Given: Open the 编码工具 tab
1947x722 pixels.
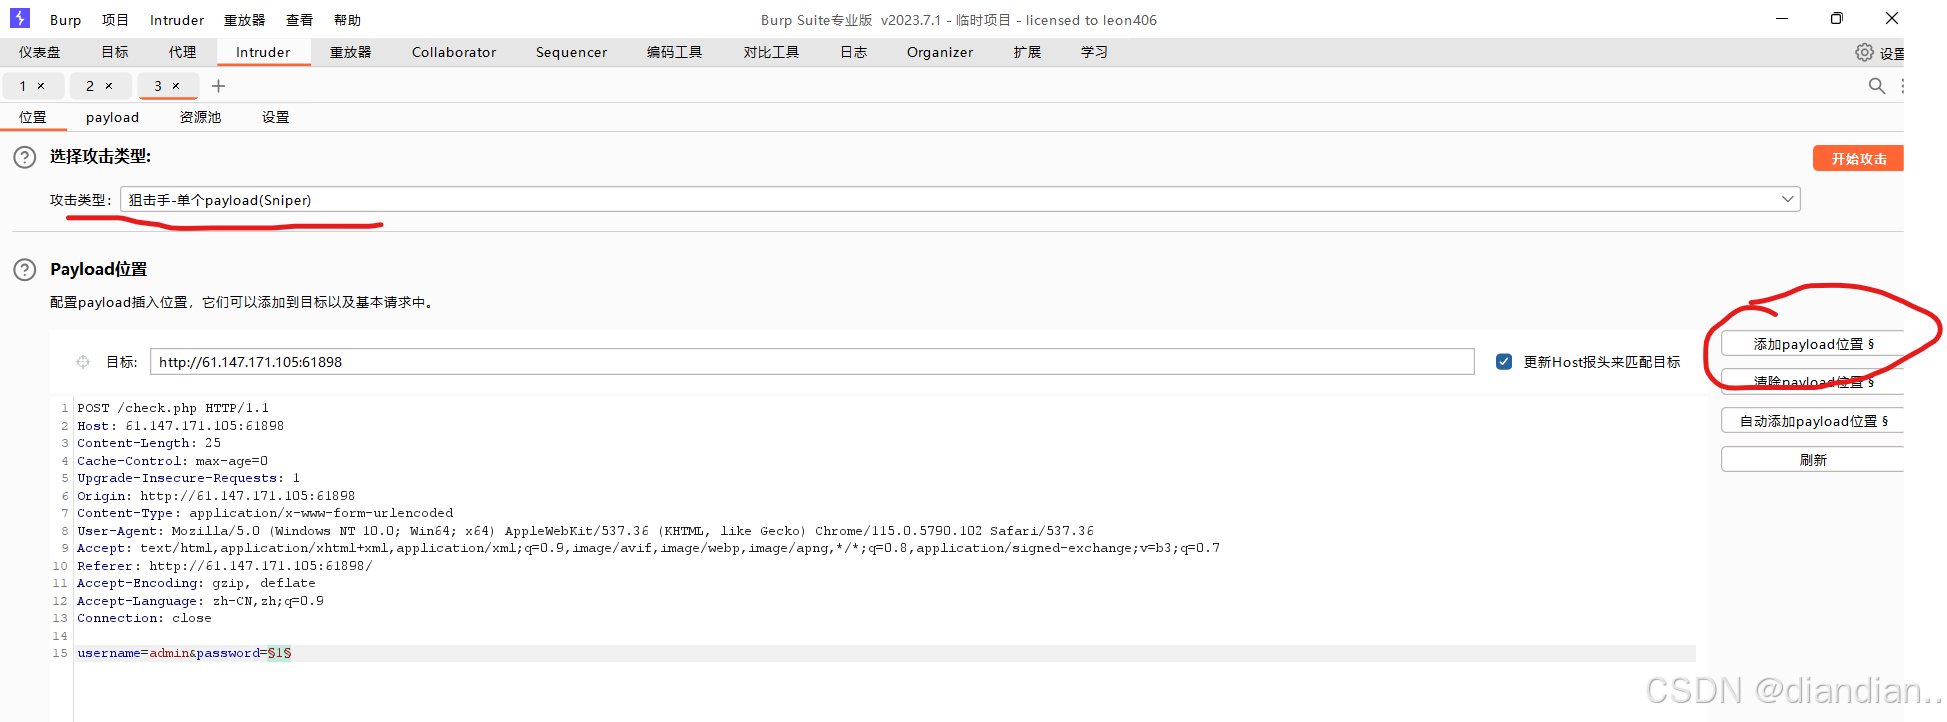Looking at the screenshot, I should (674, 52).
